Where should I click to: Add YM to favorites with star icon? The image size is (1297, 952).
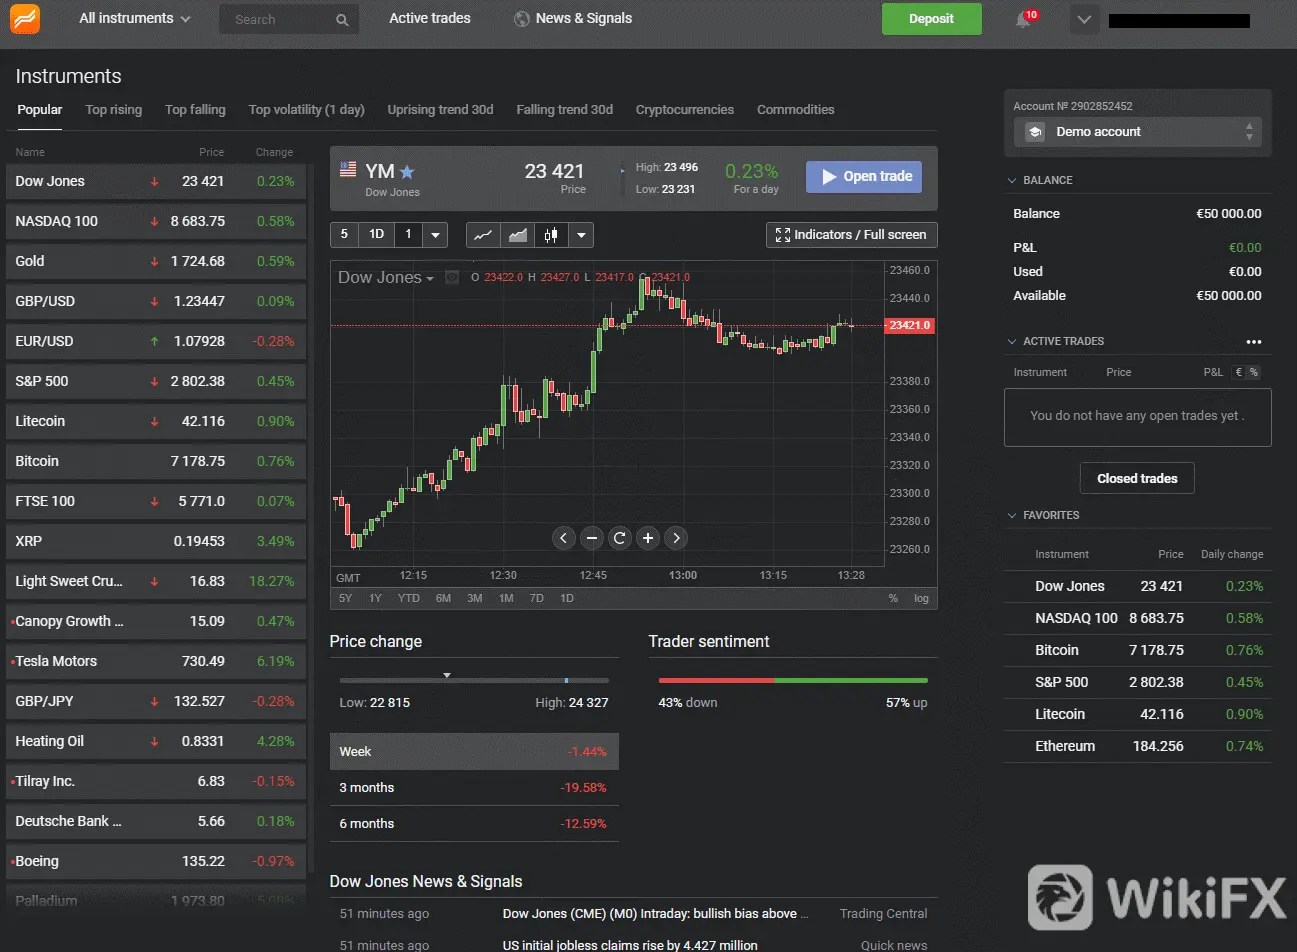point(407,172)
